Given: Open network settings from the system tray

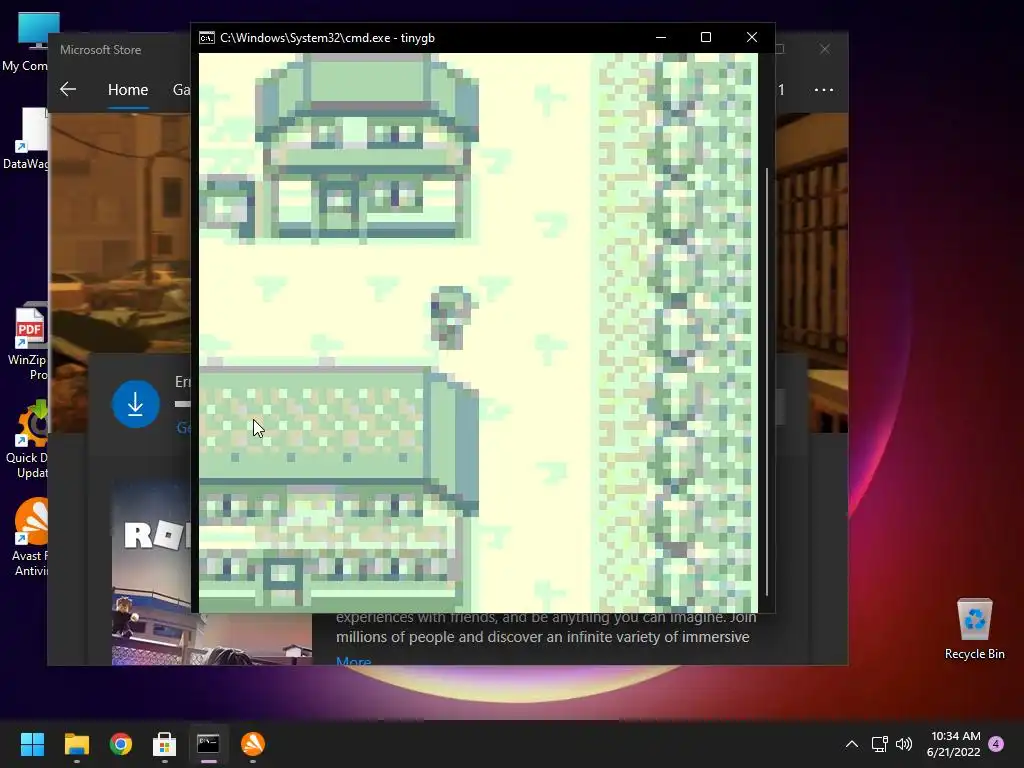Looking at the screenshot, I should [880, 744].
